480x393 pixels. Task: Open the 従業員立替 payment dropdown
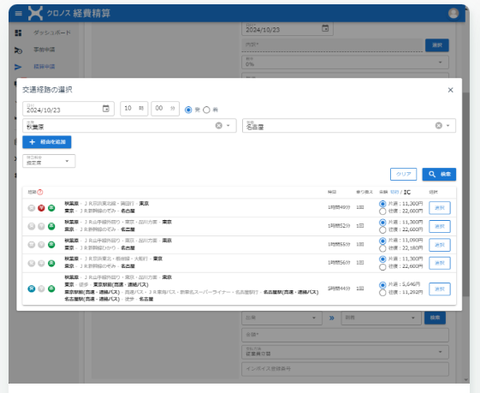click(x=345, y=352)
